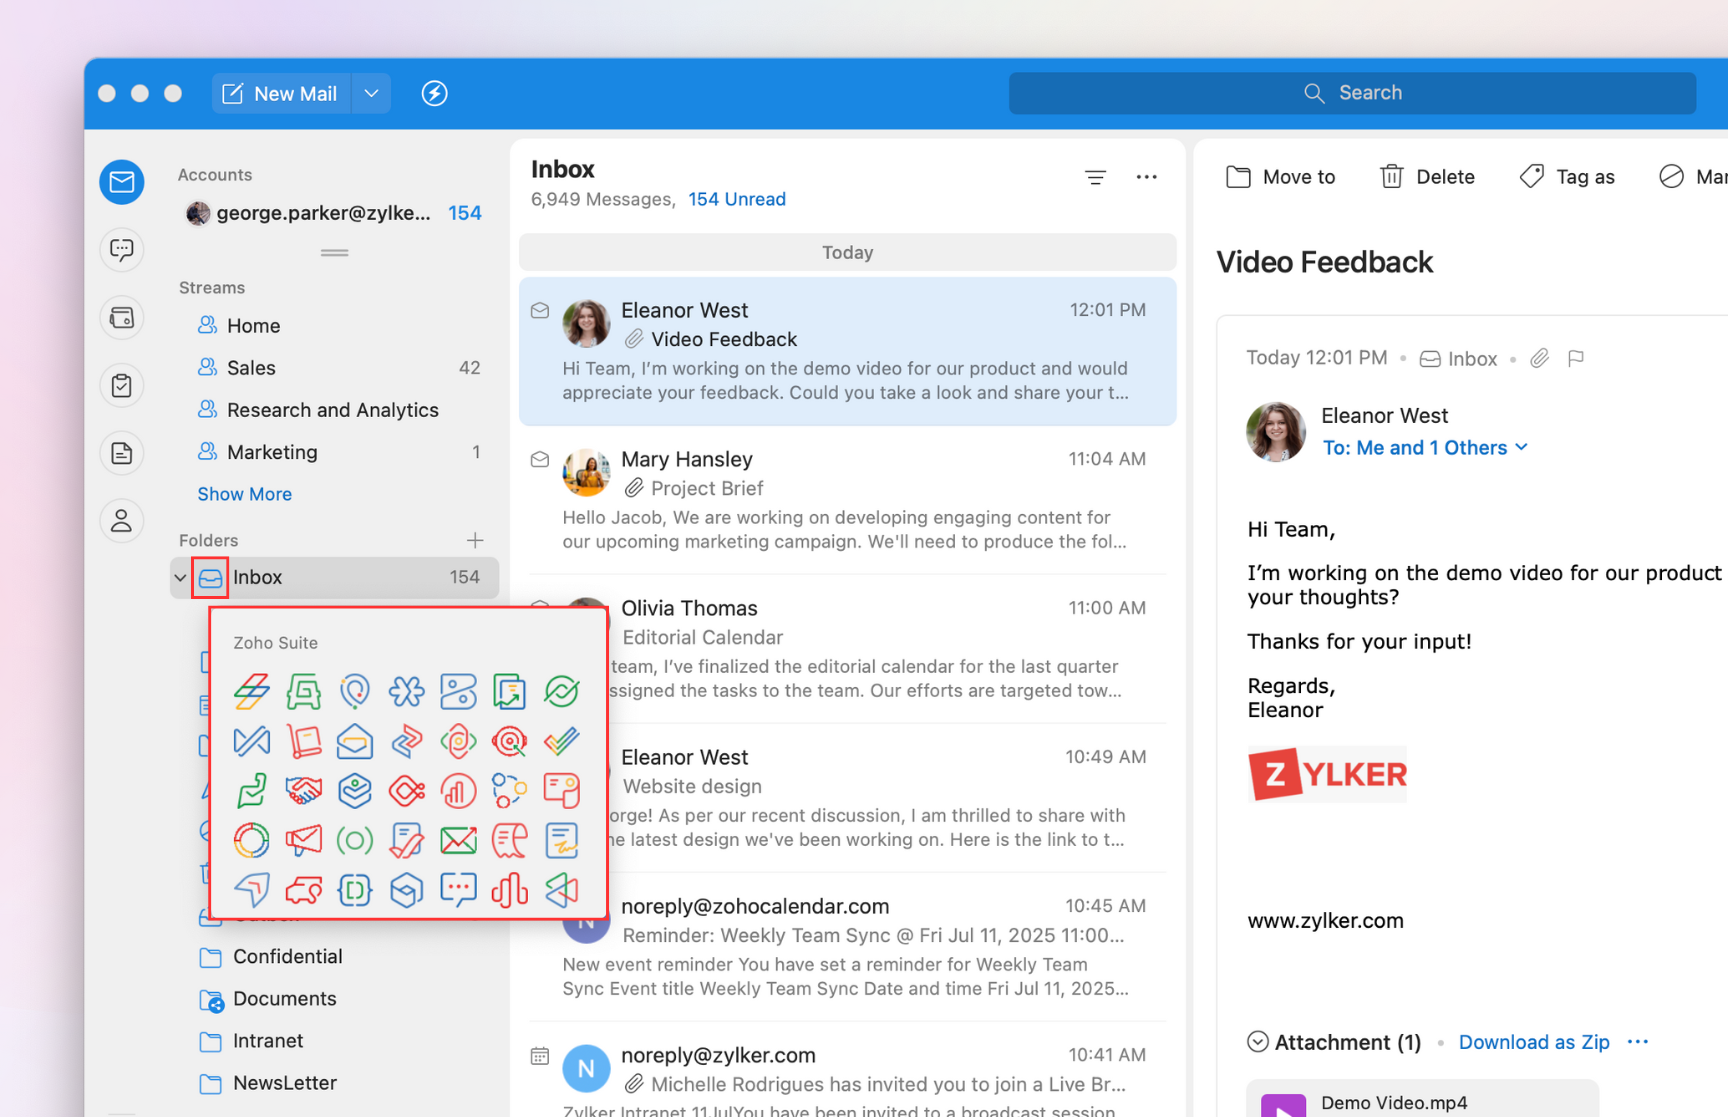This screenshot has height=1117, width=1728.
Task: Open the Streams chat bubble icon in rail
Action: point(122,250)
